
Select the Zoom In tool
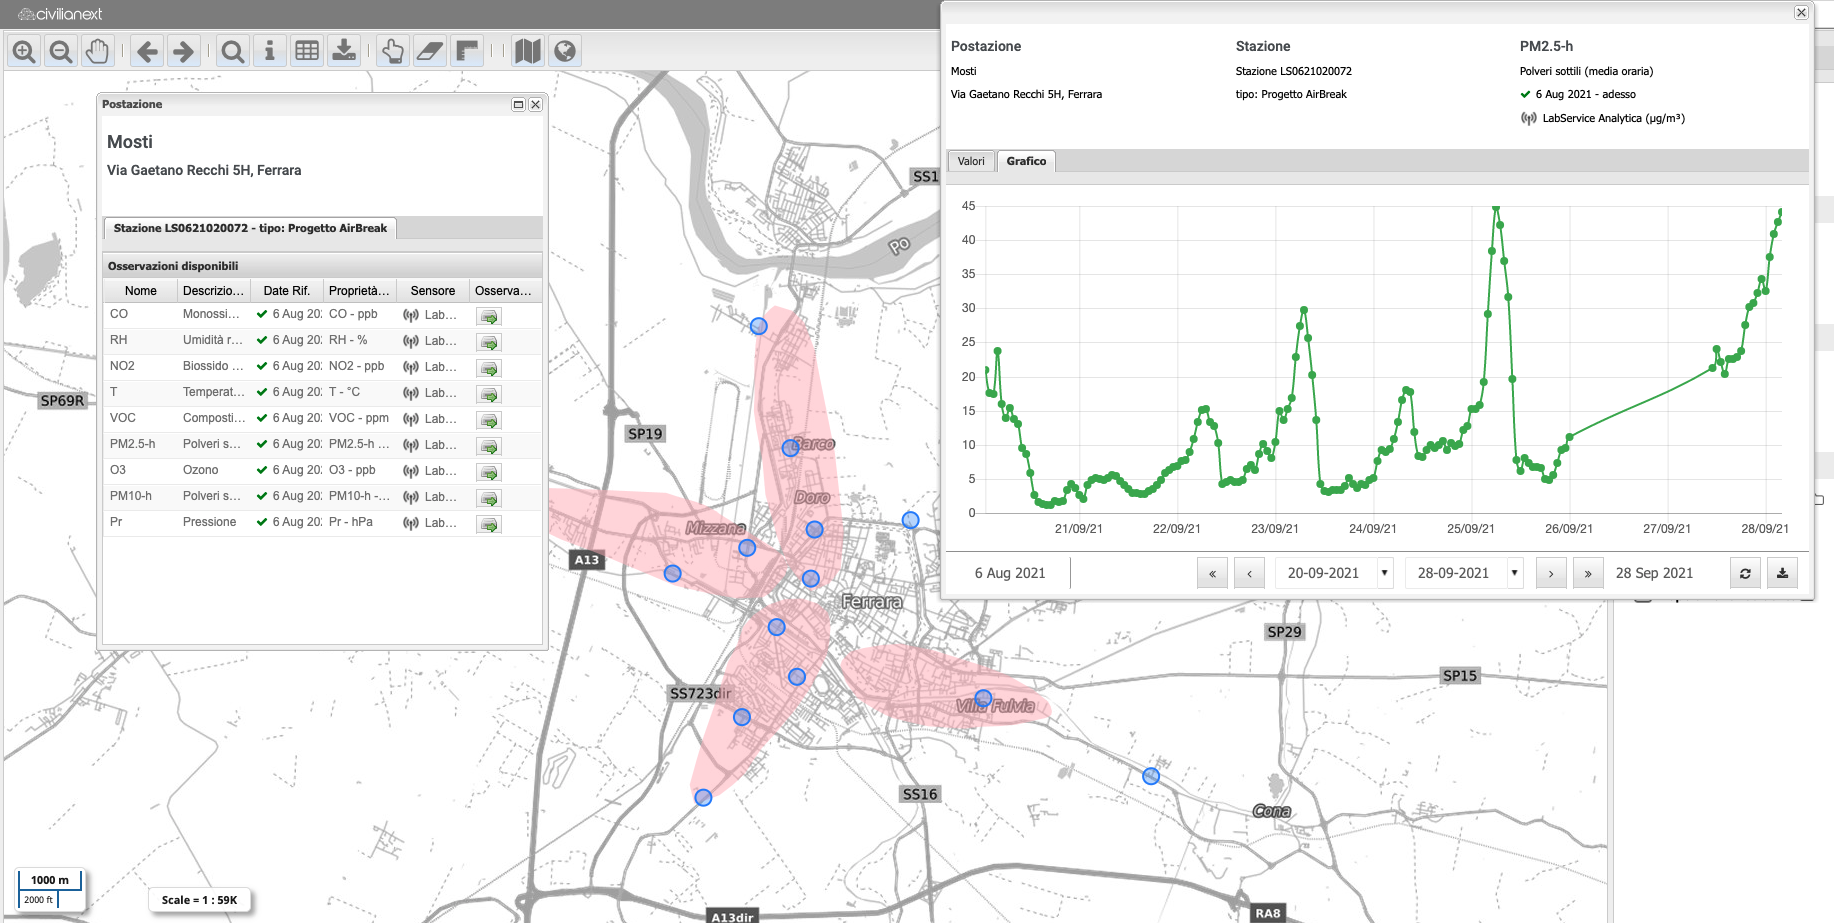click(23, 51)
